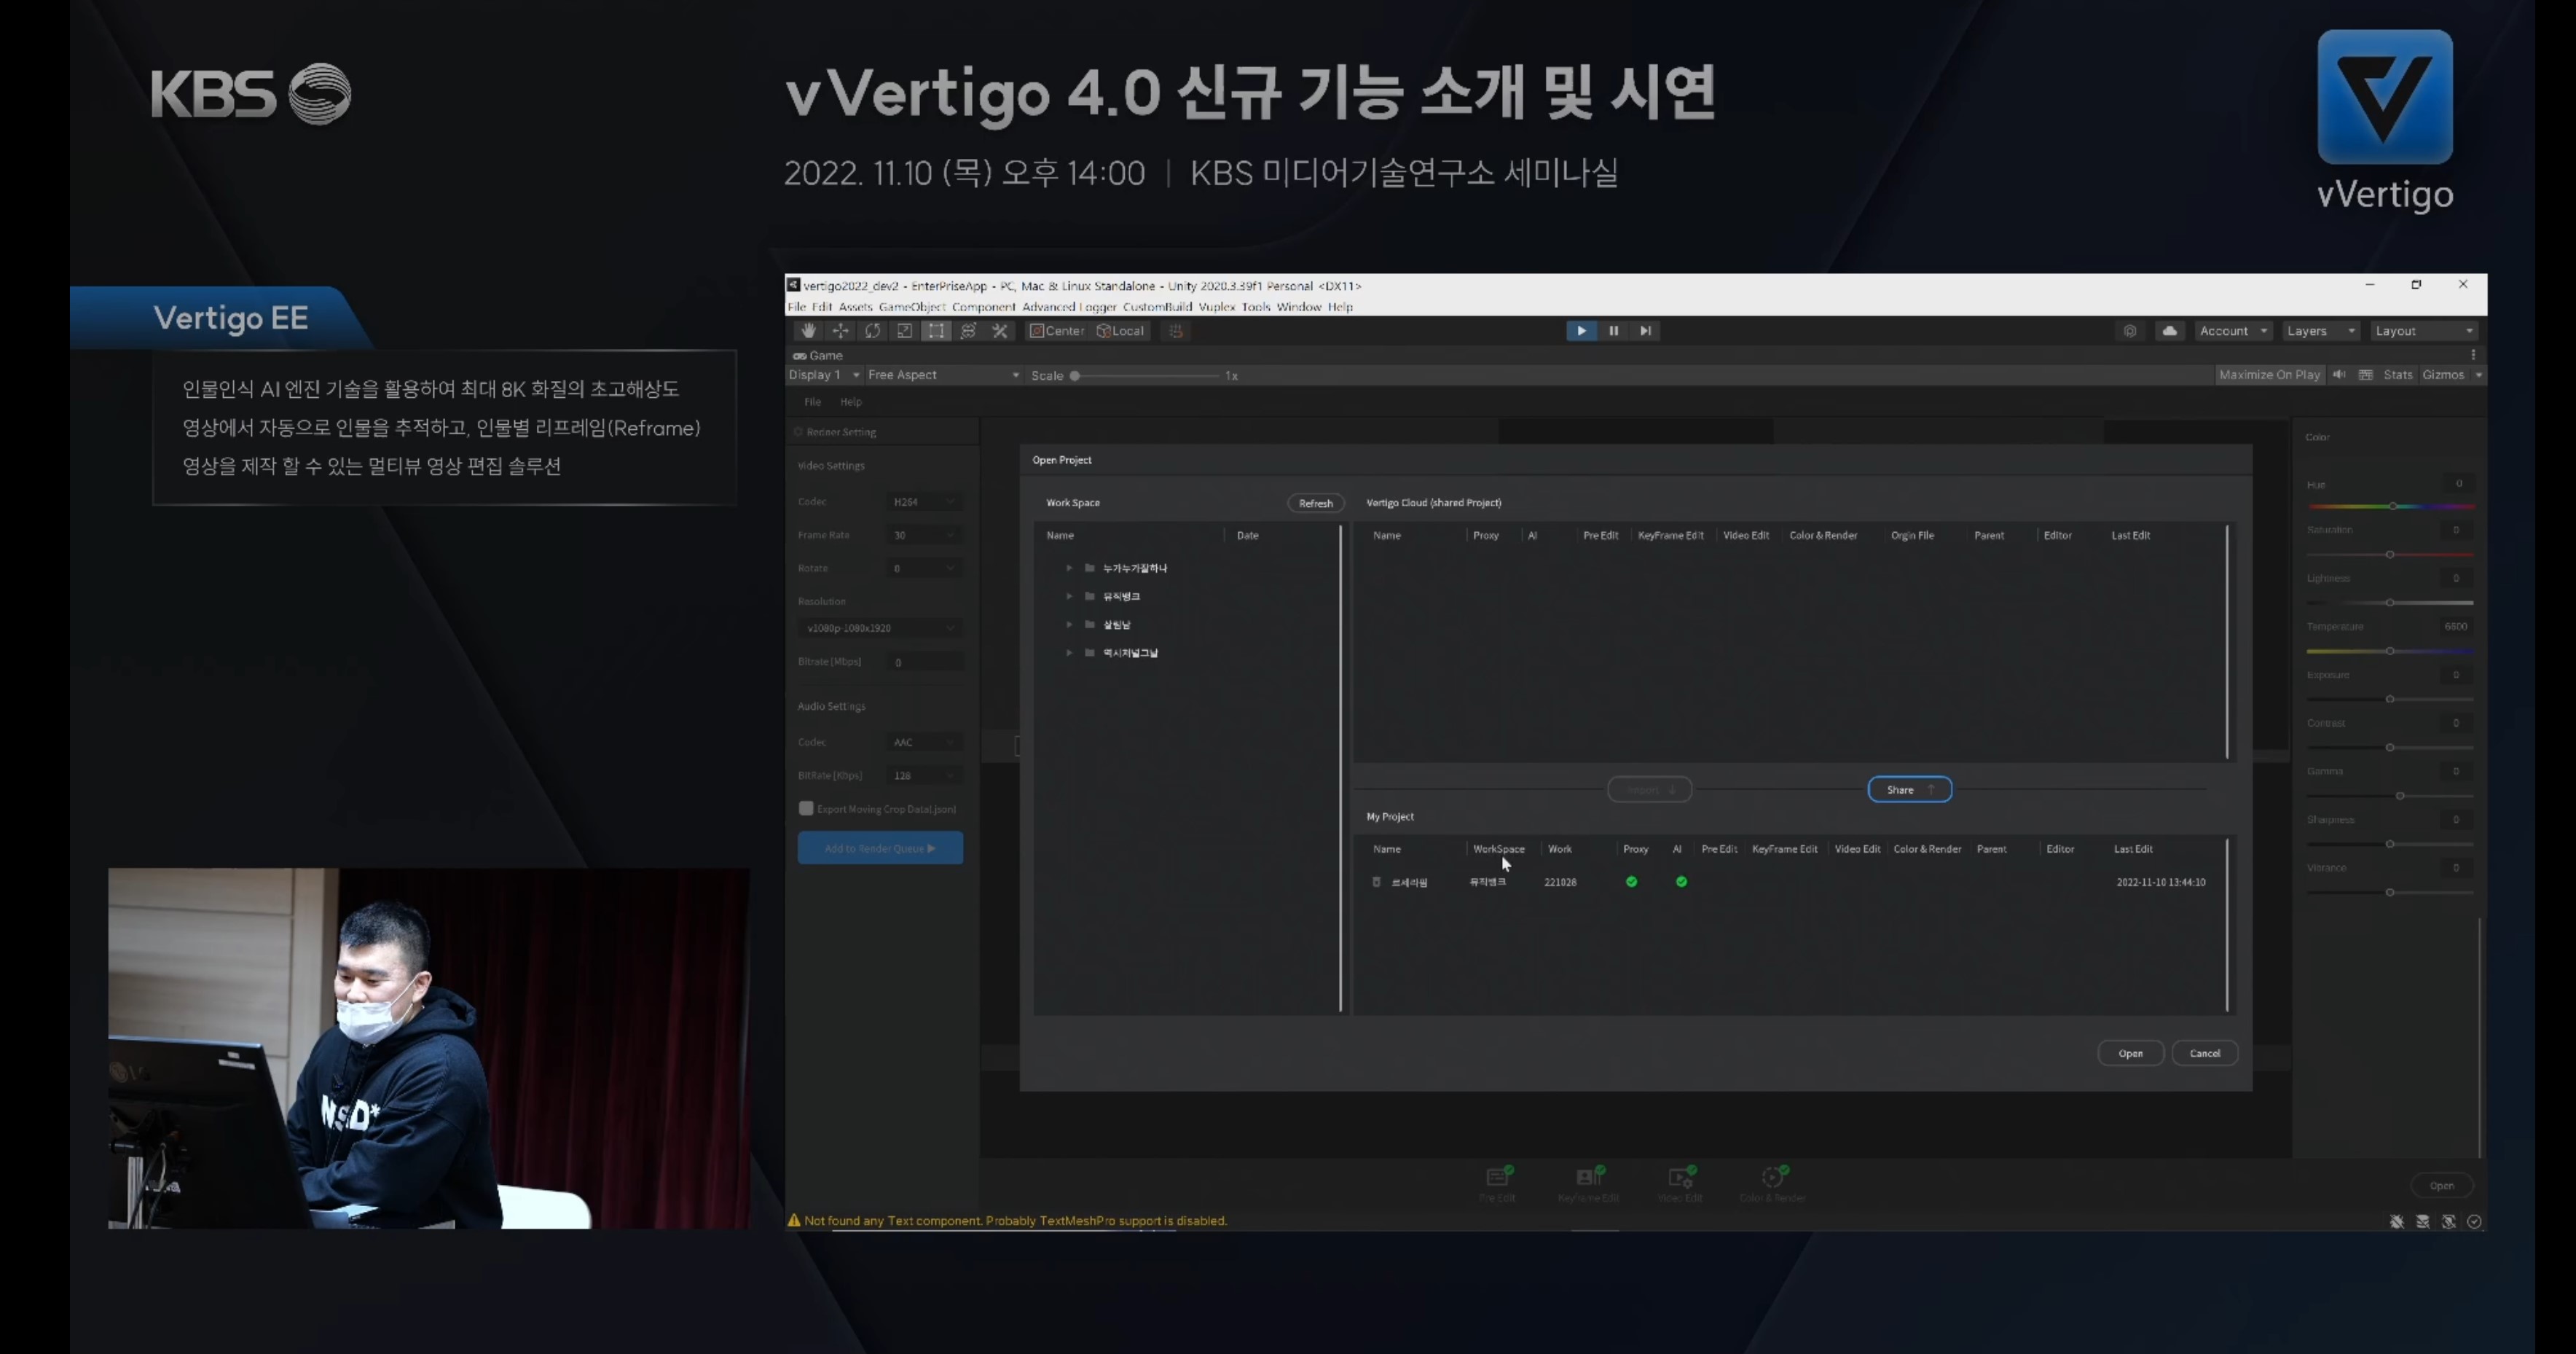The image size is (2576, 1354).
Task: Click the Step frame button
Action: point(1645,331)
